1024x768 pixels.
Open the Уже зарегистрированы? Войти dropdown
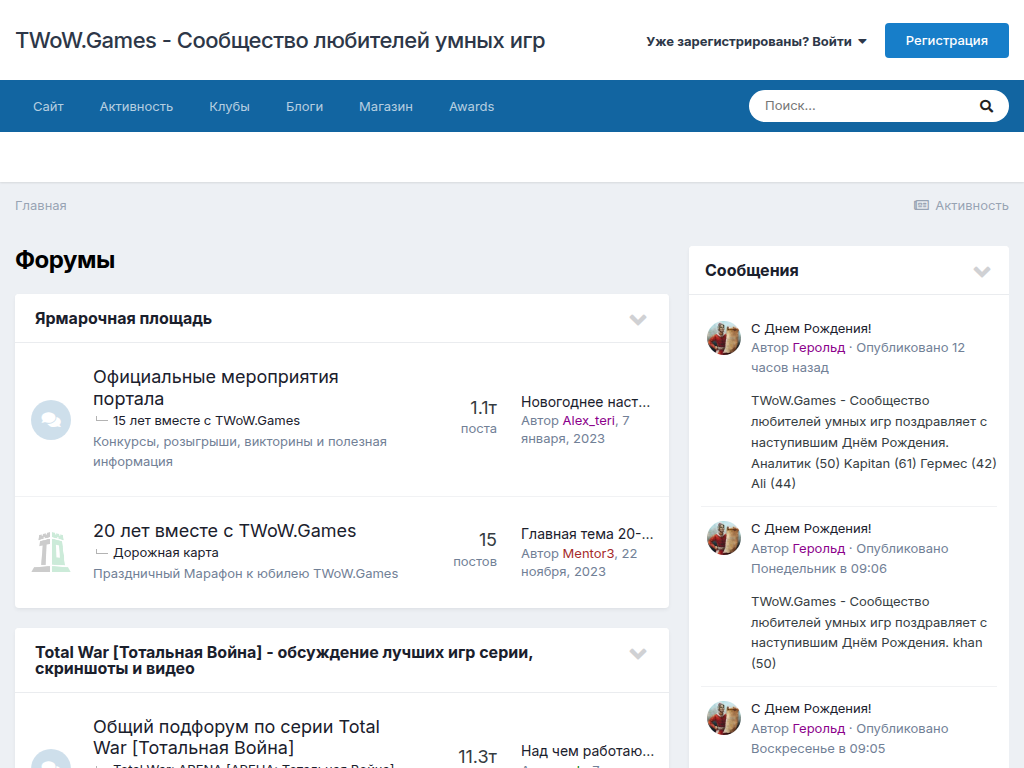pyautogui.click(x=756, y=41)
